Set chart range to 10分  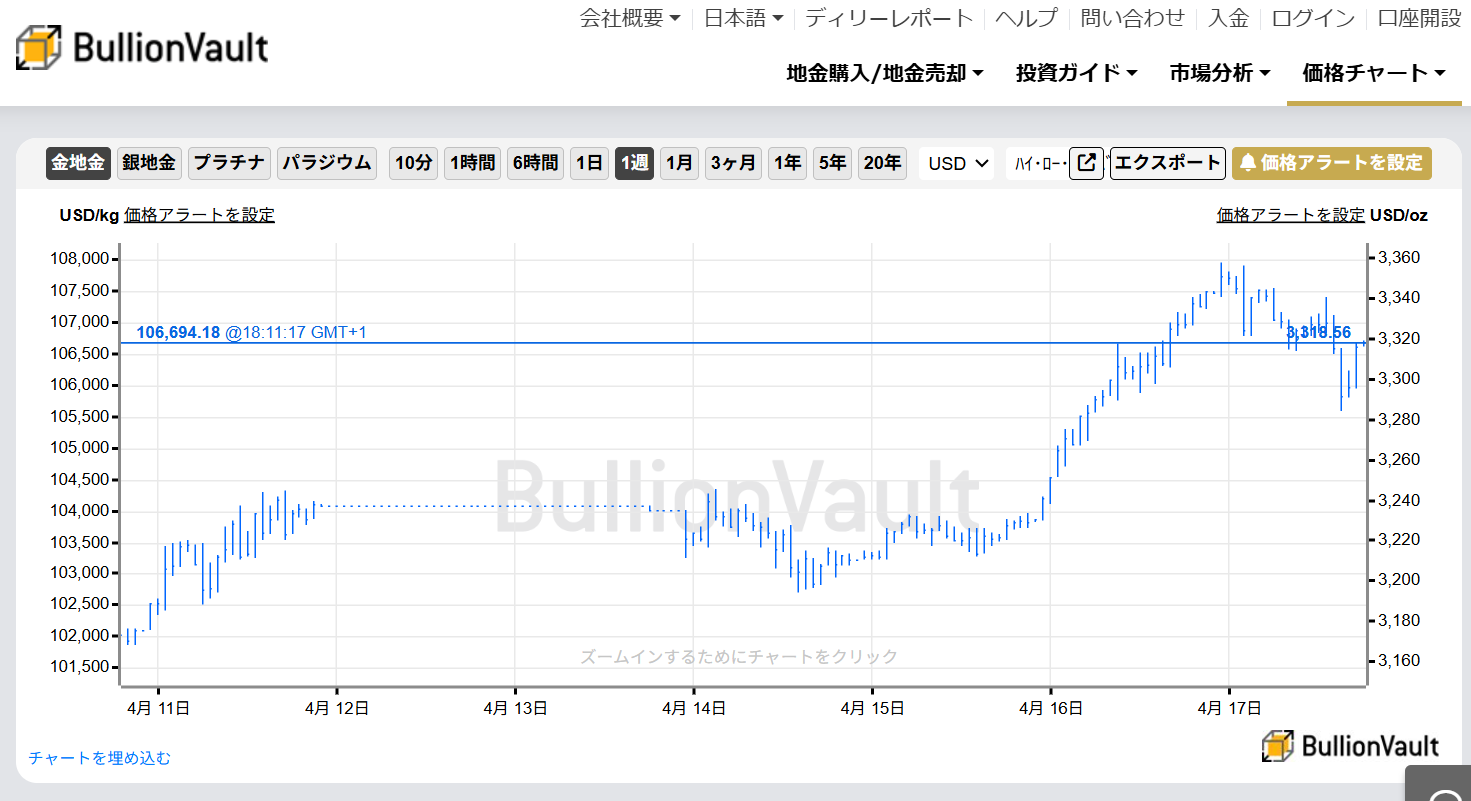pos(413,163)
